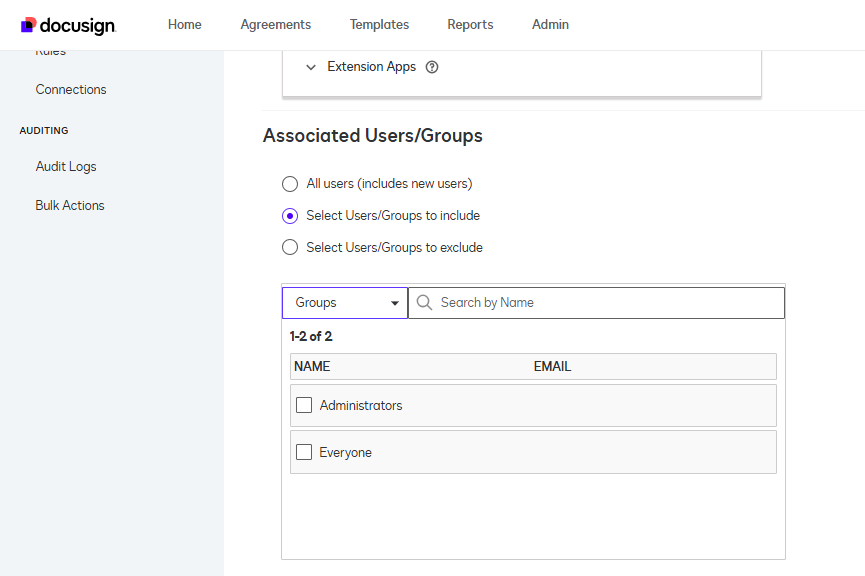Click the Docusign logo
Viewport: 865px width, 576px height.
[x=68, y=25]
